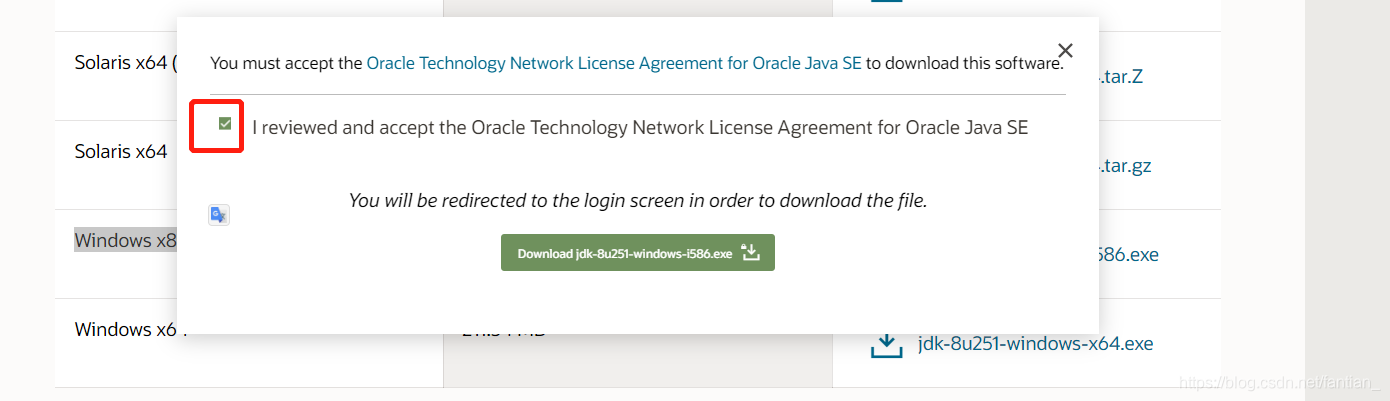1390x401 pixels.
Task: Close the license agreement dialog
Action: click(x=1065, y=50)
